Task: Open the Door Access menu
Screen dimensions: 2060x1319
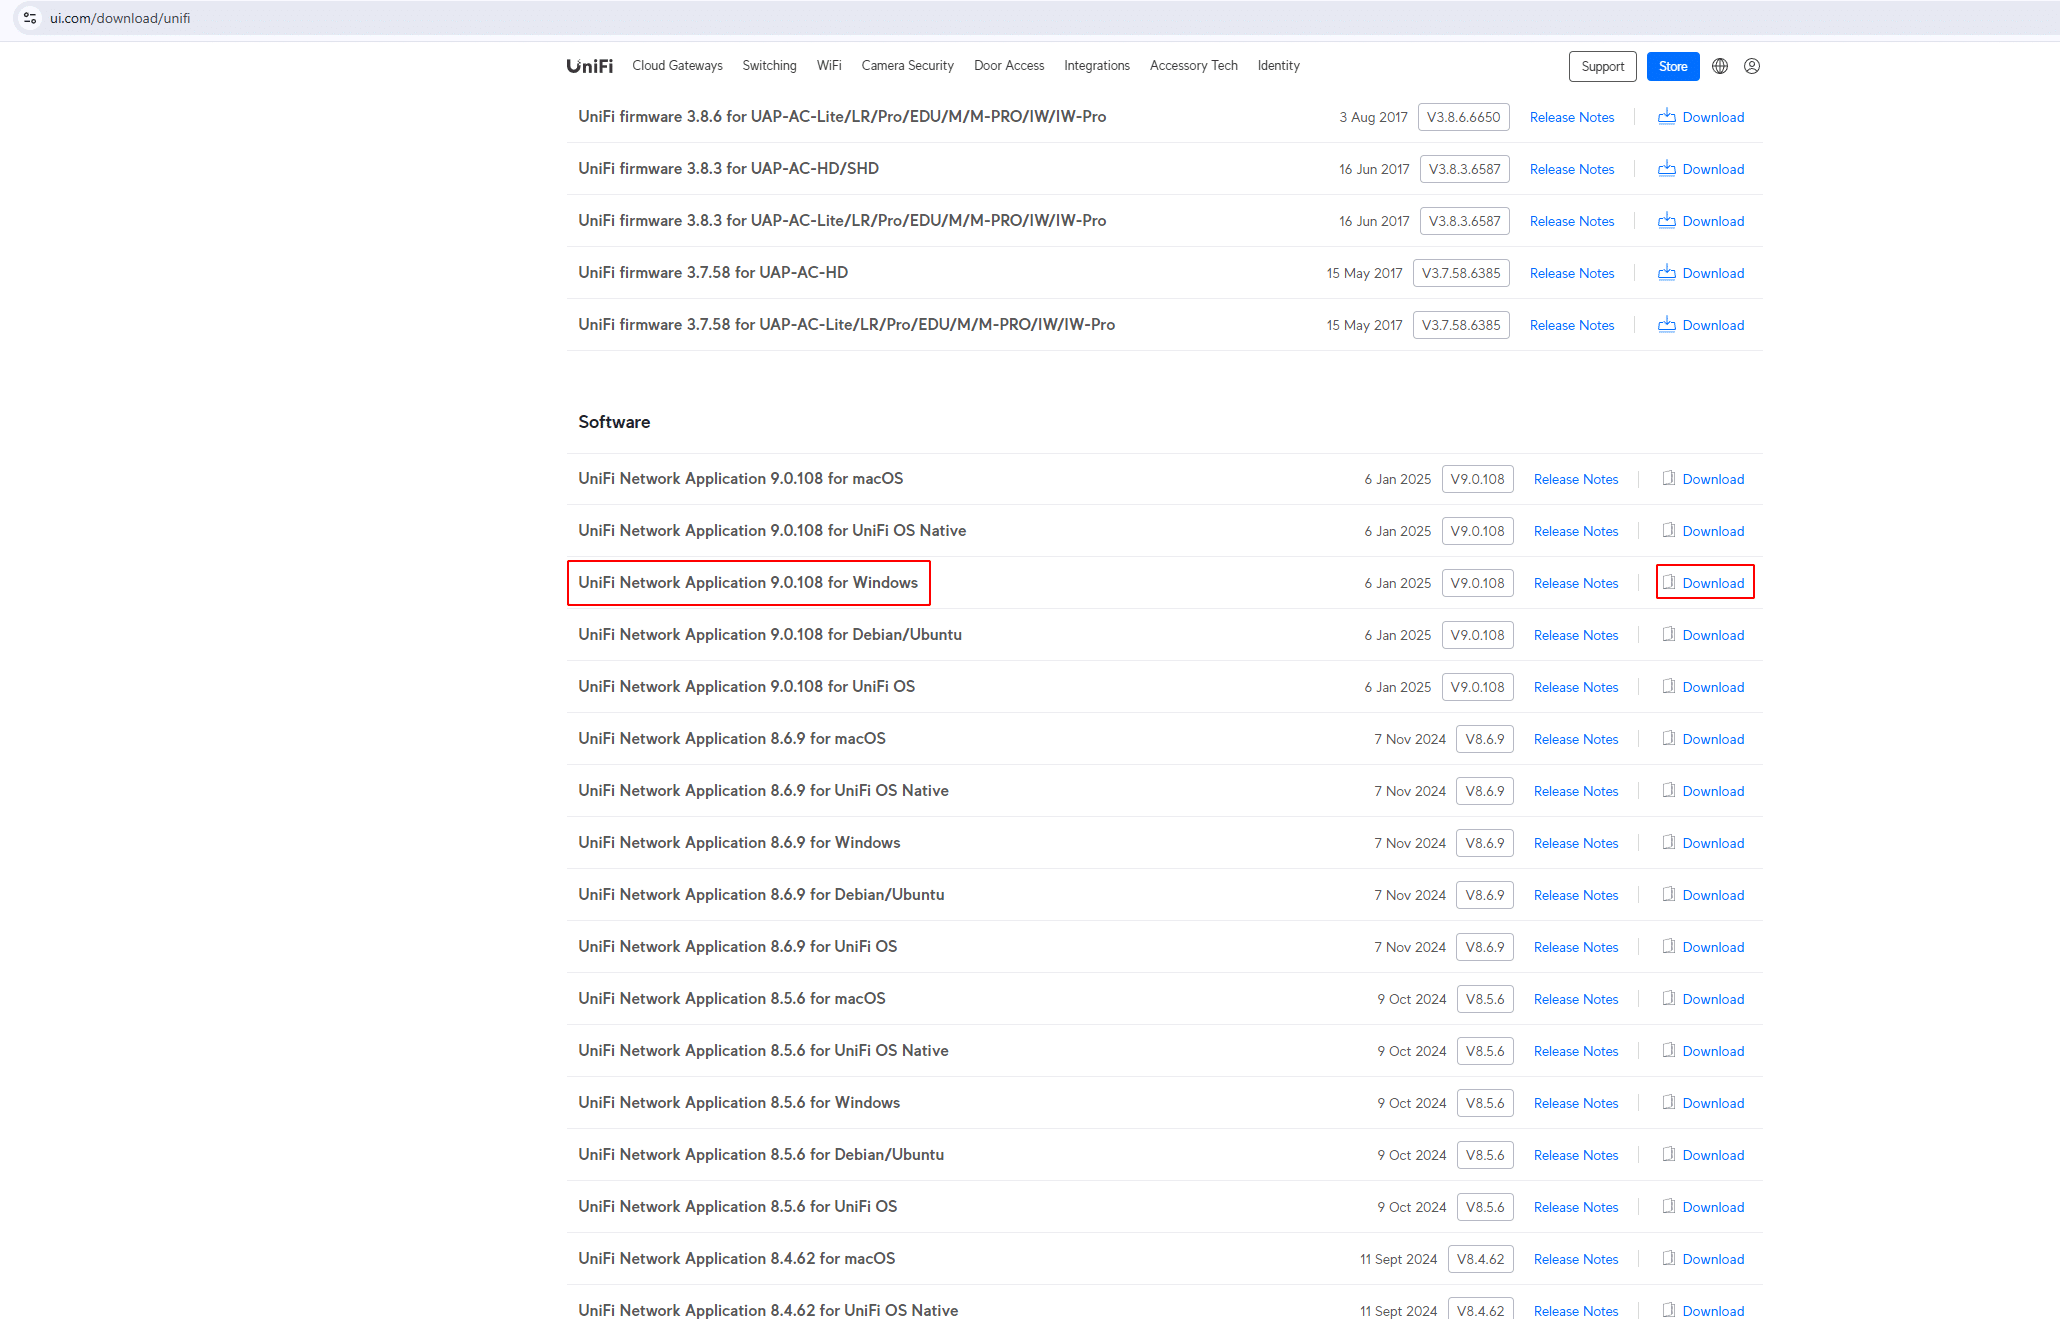Action: [x=1009, y=66]
